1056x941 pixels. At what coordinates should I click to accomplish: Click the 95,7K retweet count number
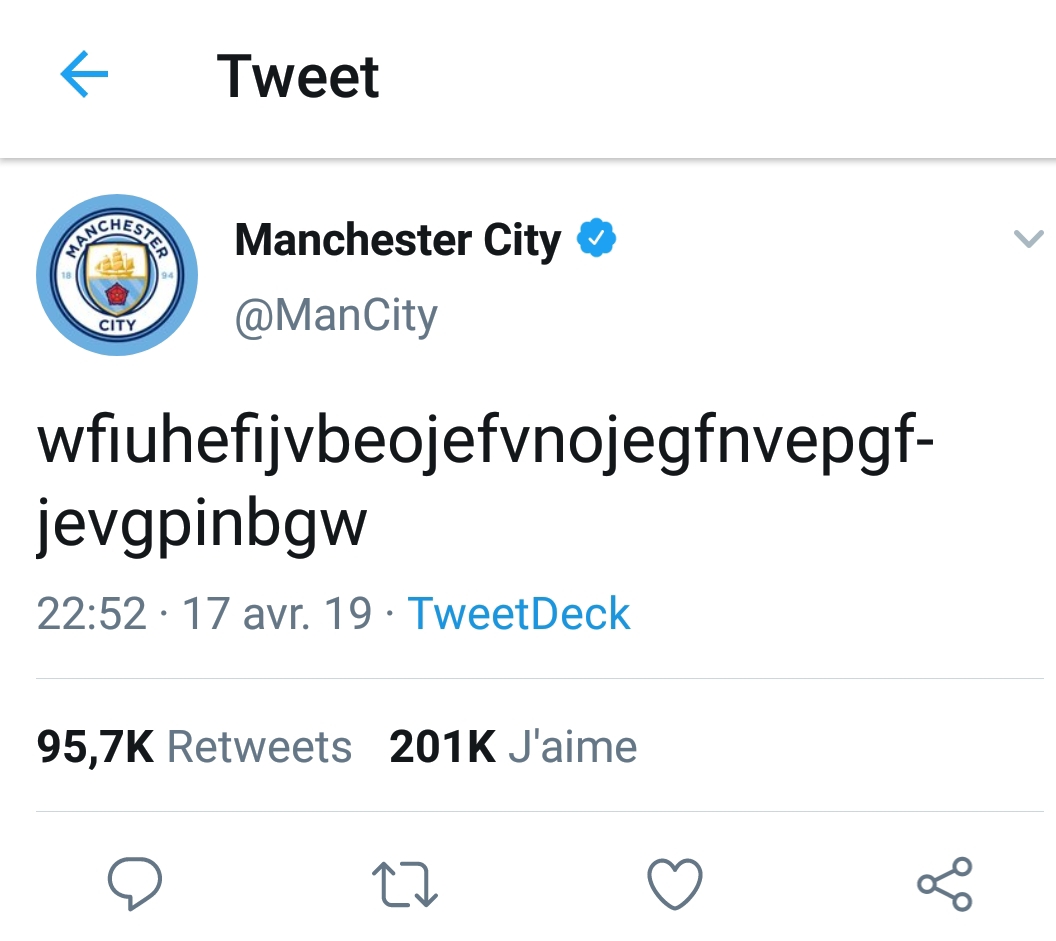coord(95,747)
